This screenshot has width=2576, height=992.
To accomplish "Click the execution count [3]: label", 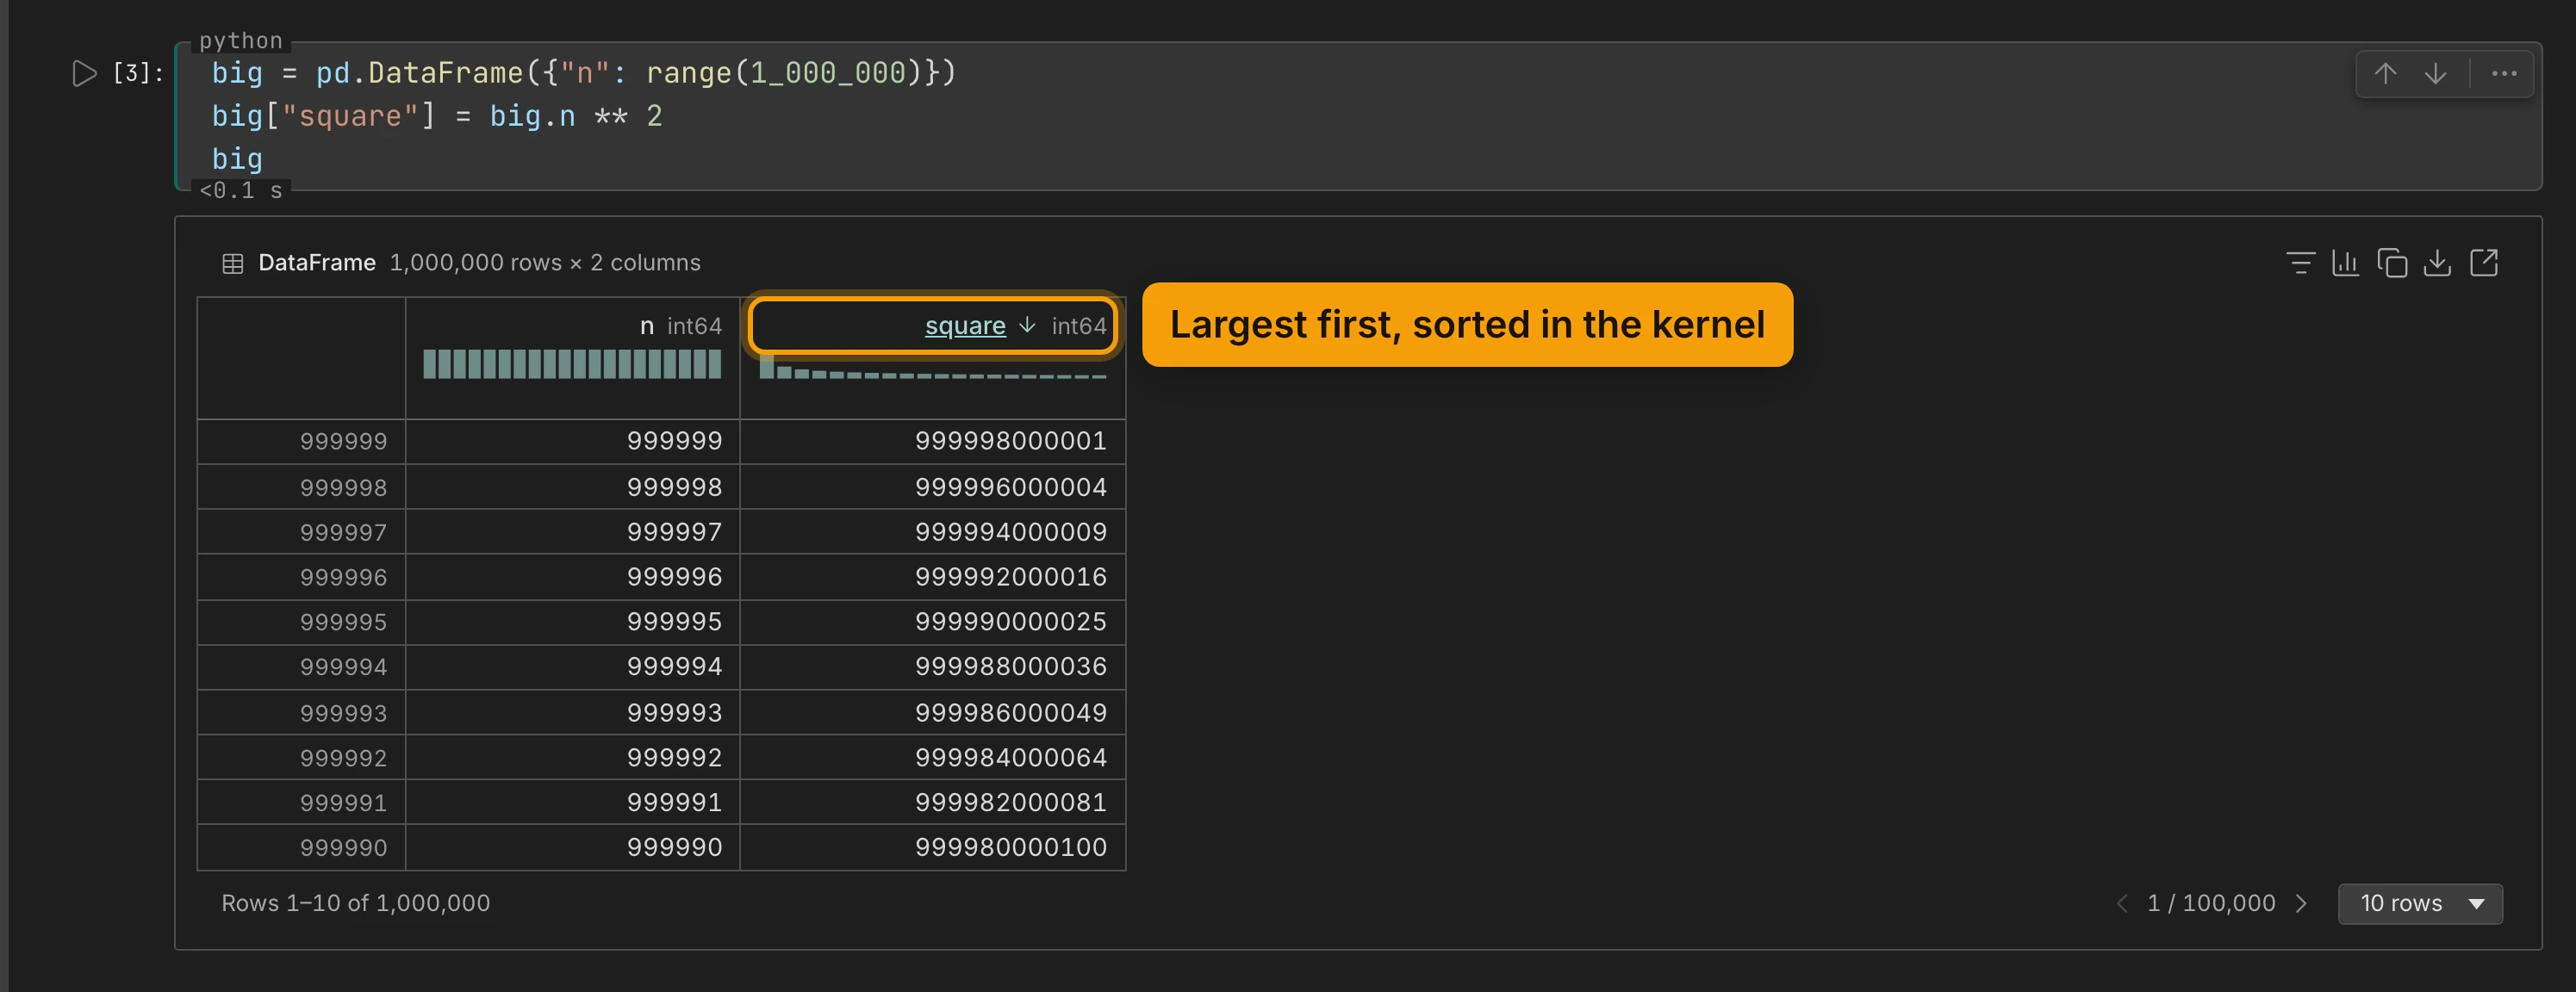I will tap(138, 73).
